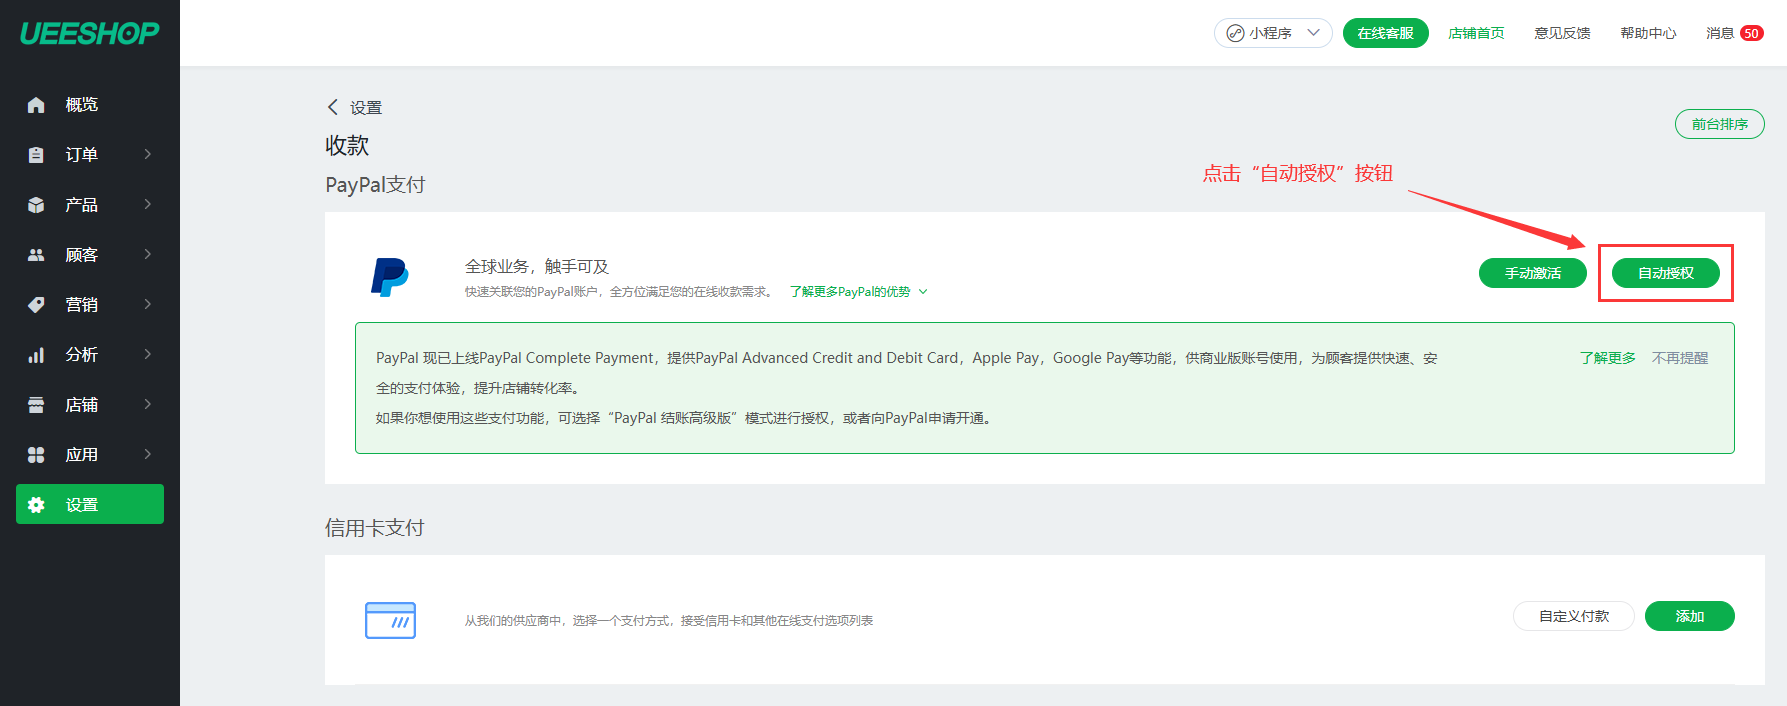The height and width of the screenshot is (706, 1787).
Task: Go back using the 设置 back arrow
Action: tap(333, 107)
